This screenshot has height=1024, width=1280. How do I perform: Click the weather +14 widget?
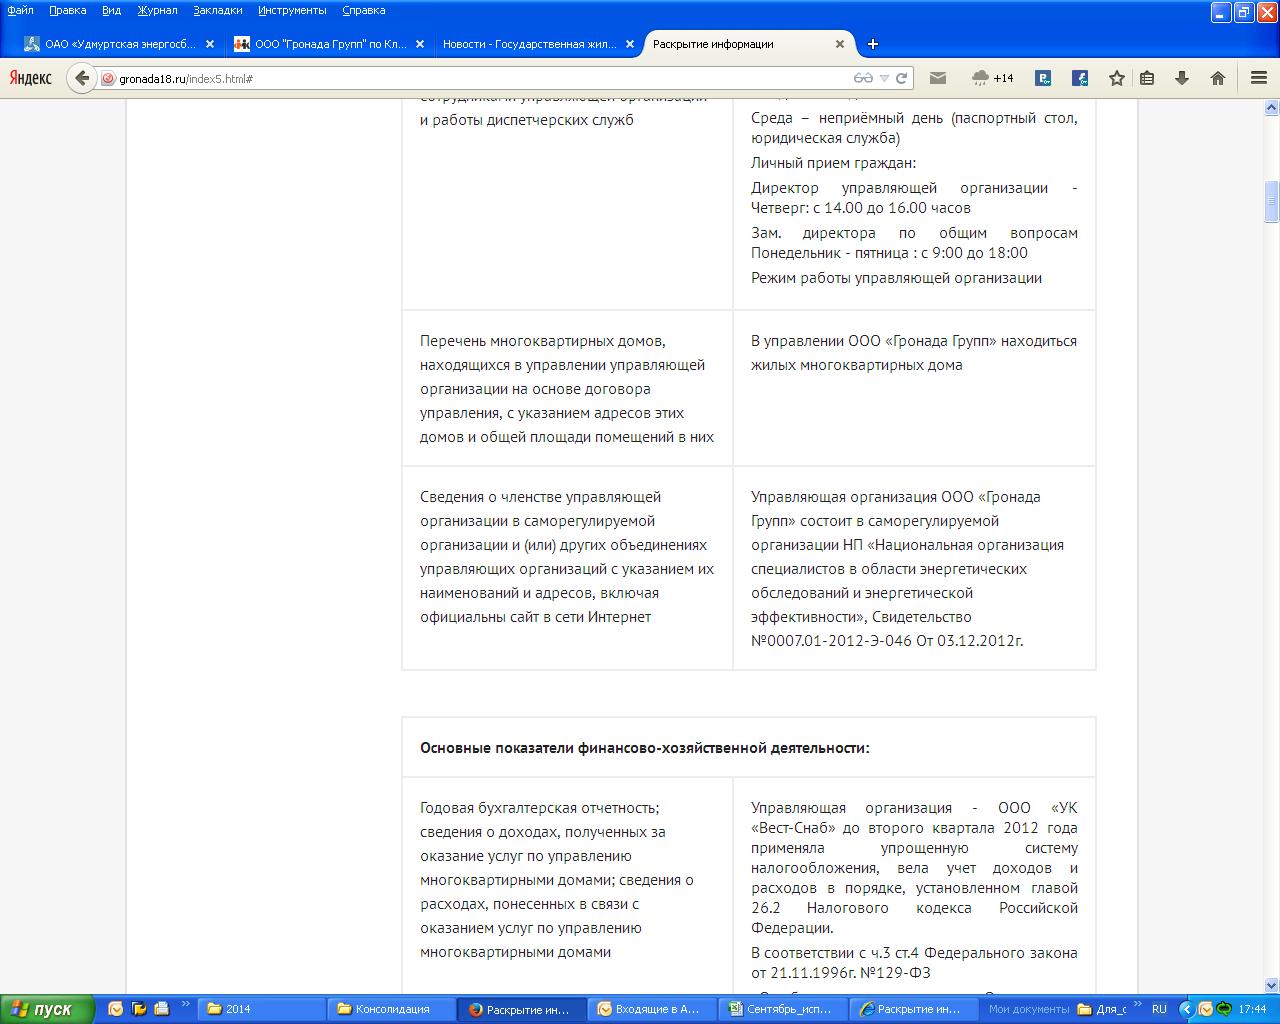tap(992, 78)
